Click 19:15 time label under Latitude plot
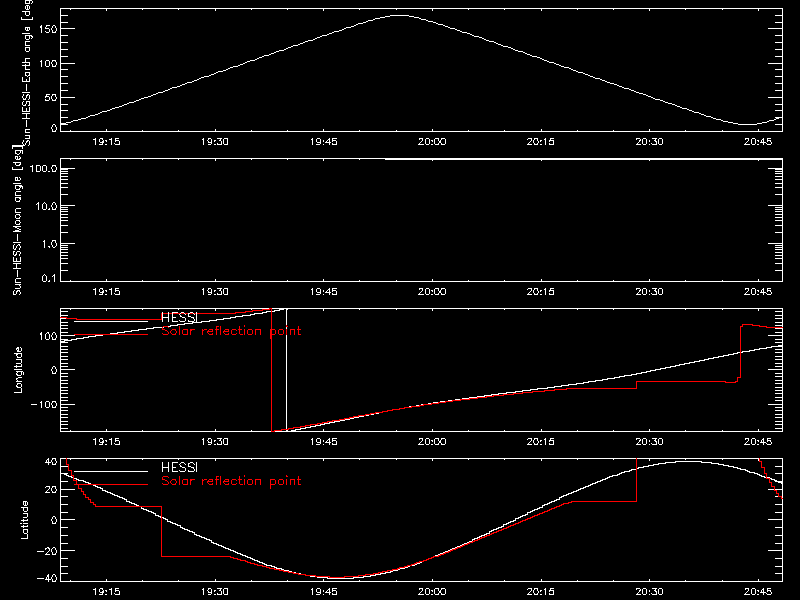This screenshot has width=800, height=600. tap(106, 591)
